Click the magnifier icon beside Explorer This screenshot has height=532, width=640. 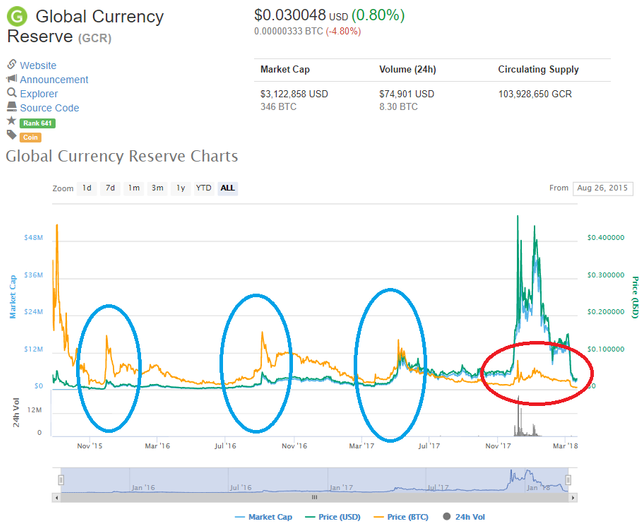12,92
